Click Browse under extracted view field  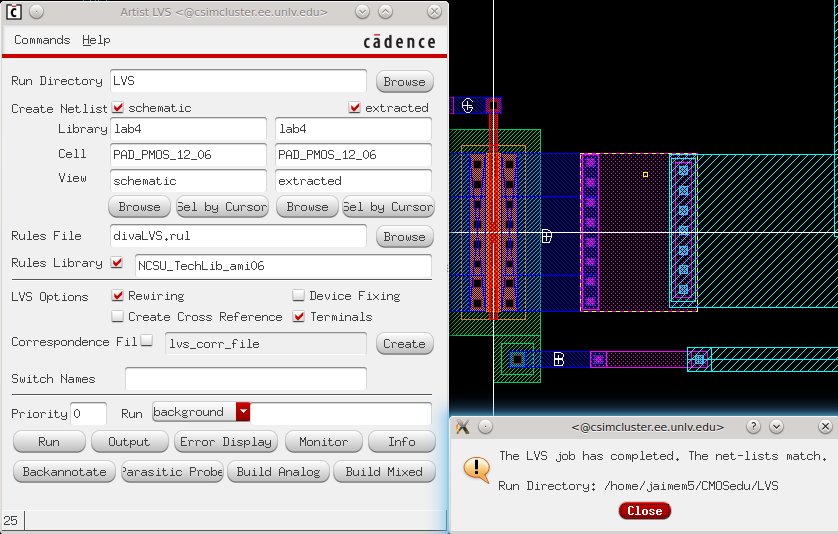[x=307, y=207]
